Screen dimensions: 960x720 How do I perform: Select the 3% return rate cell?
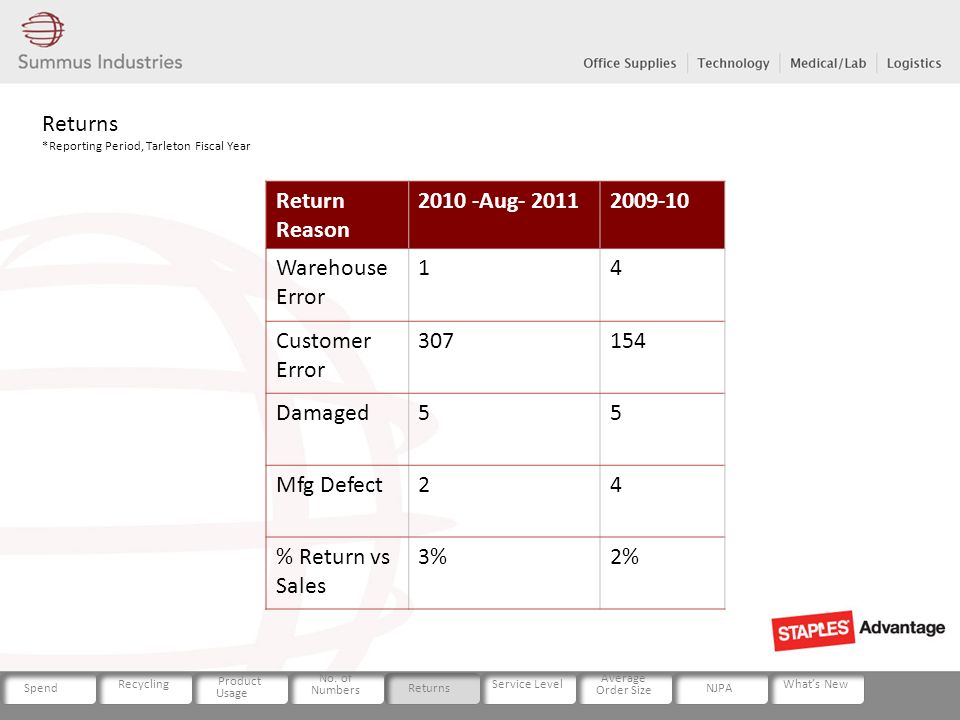(x=504, y=573)
